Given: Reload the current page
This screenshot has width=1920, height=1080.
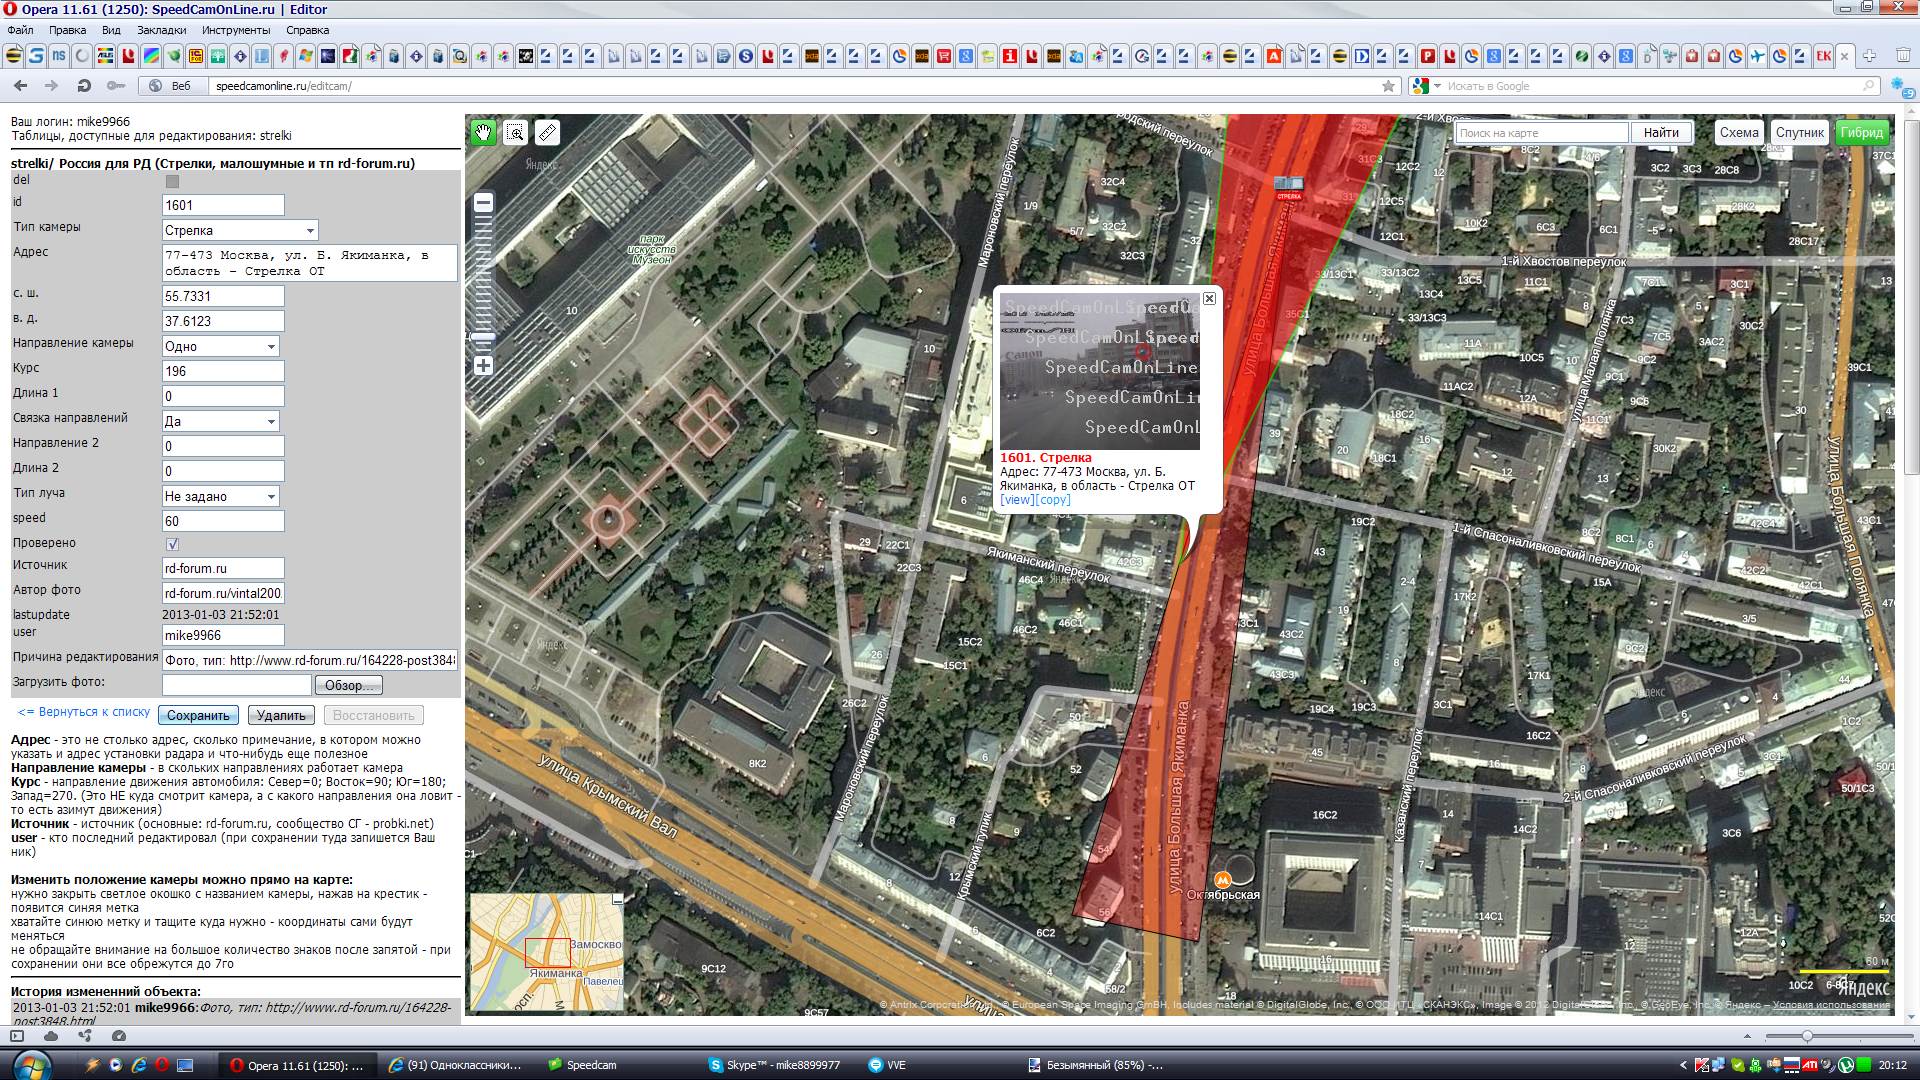Looking at the screenshot, I should coord(84,86).
